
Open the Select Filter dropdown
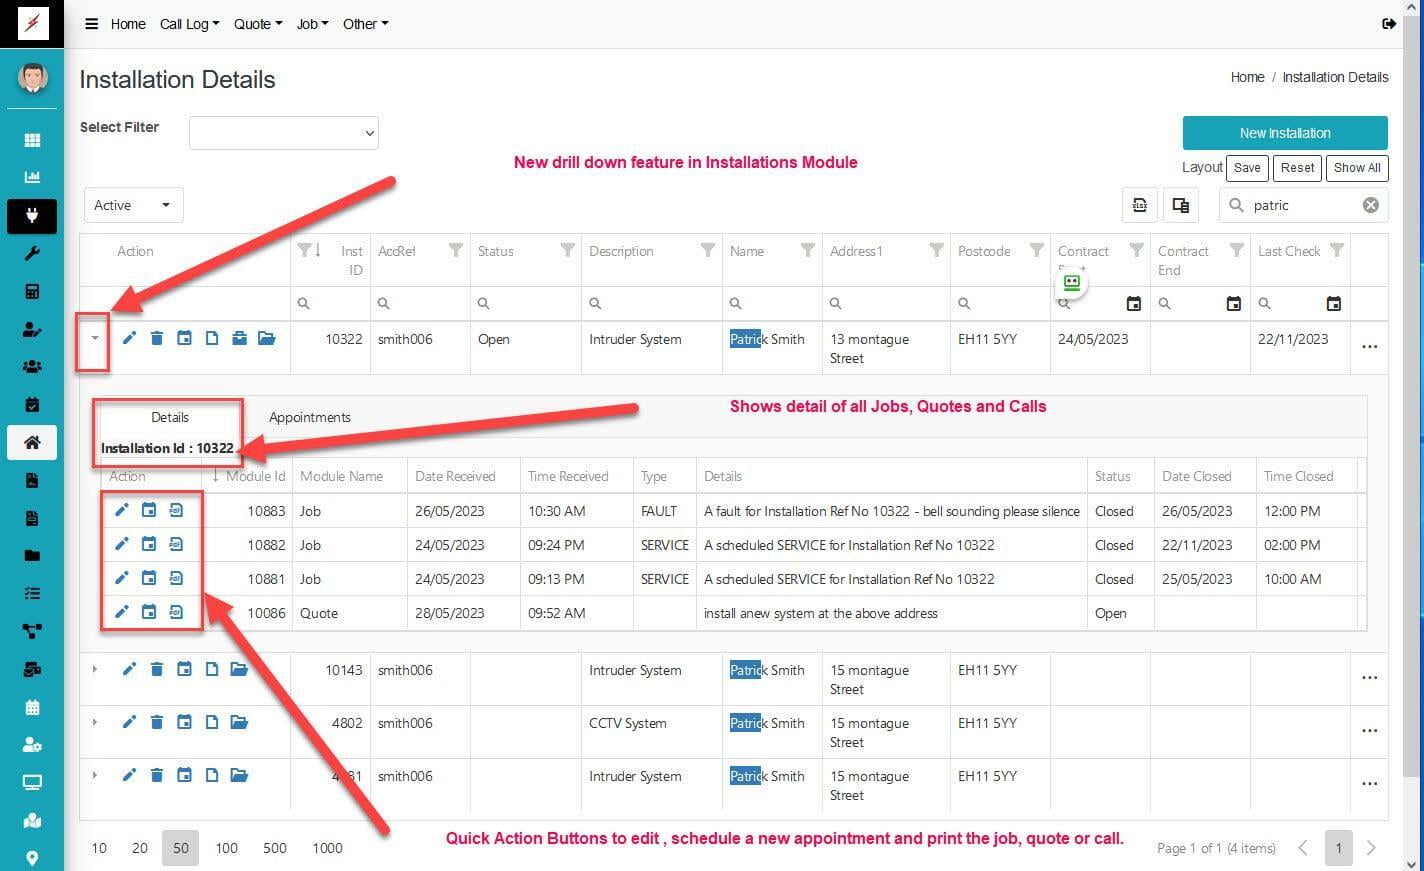click(283, 133)
